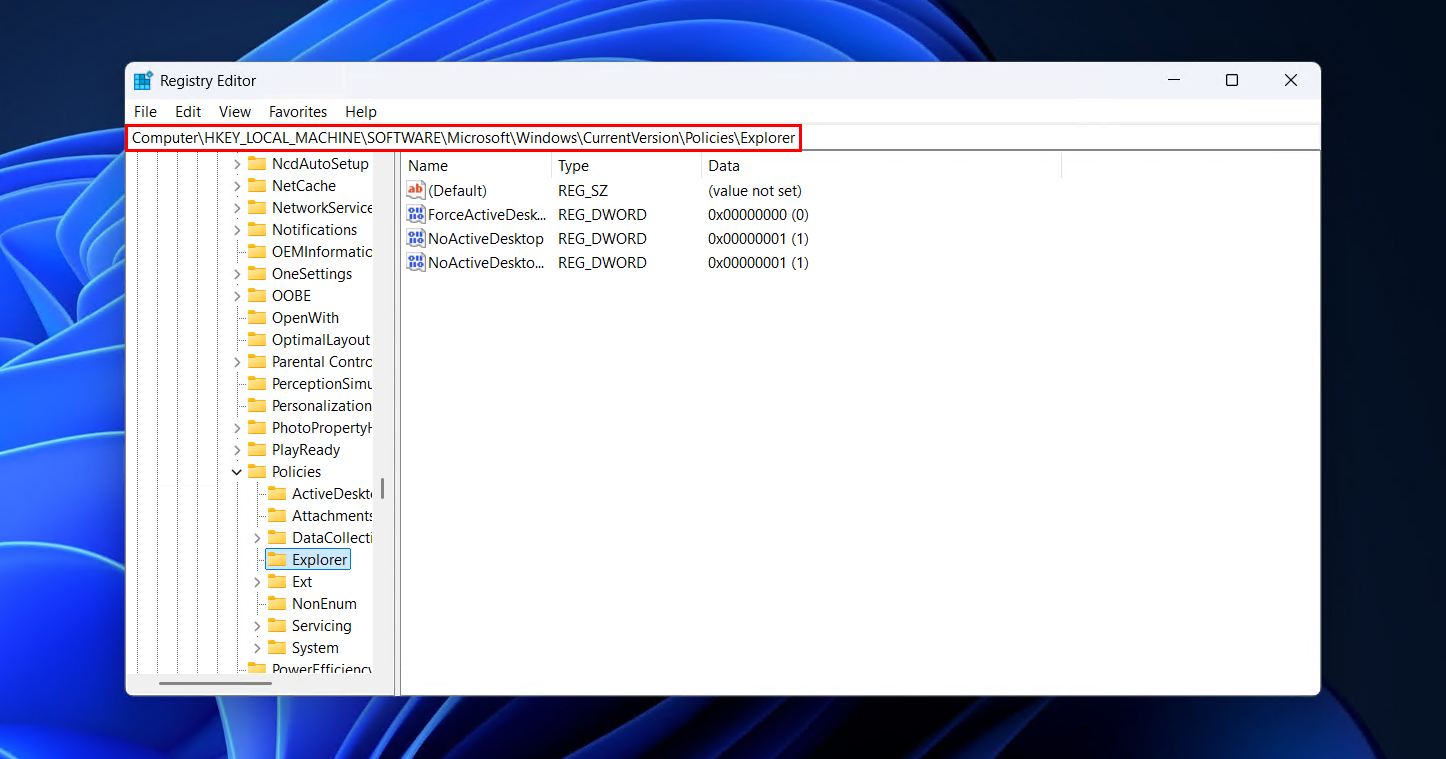1446x759 pixels.
Task: Click the tree pane horizontal scrollbar
Action: coord(215,684)
